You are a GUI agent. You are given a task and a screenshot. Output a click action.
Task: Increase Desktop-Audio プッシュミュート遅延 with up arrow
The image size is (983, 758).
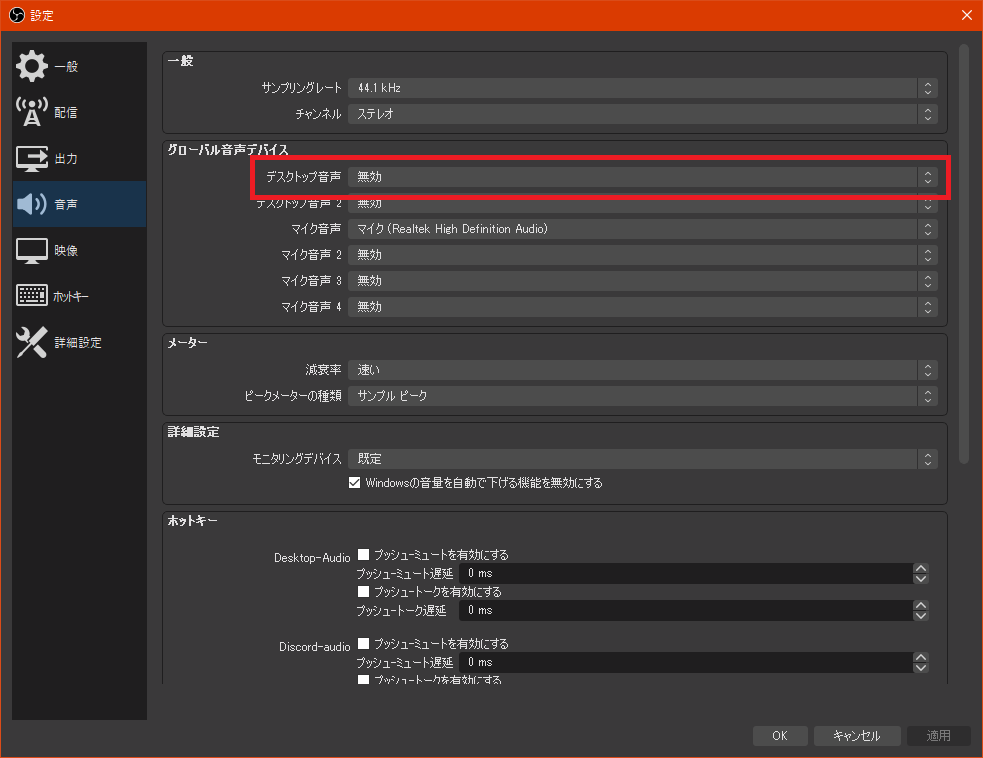[920, 569]
